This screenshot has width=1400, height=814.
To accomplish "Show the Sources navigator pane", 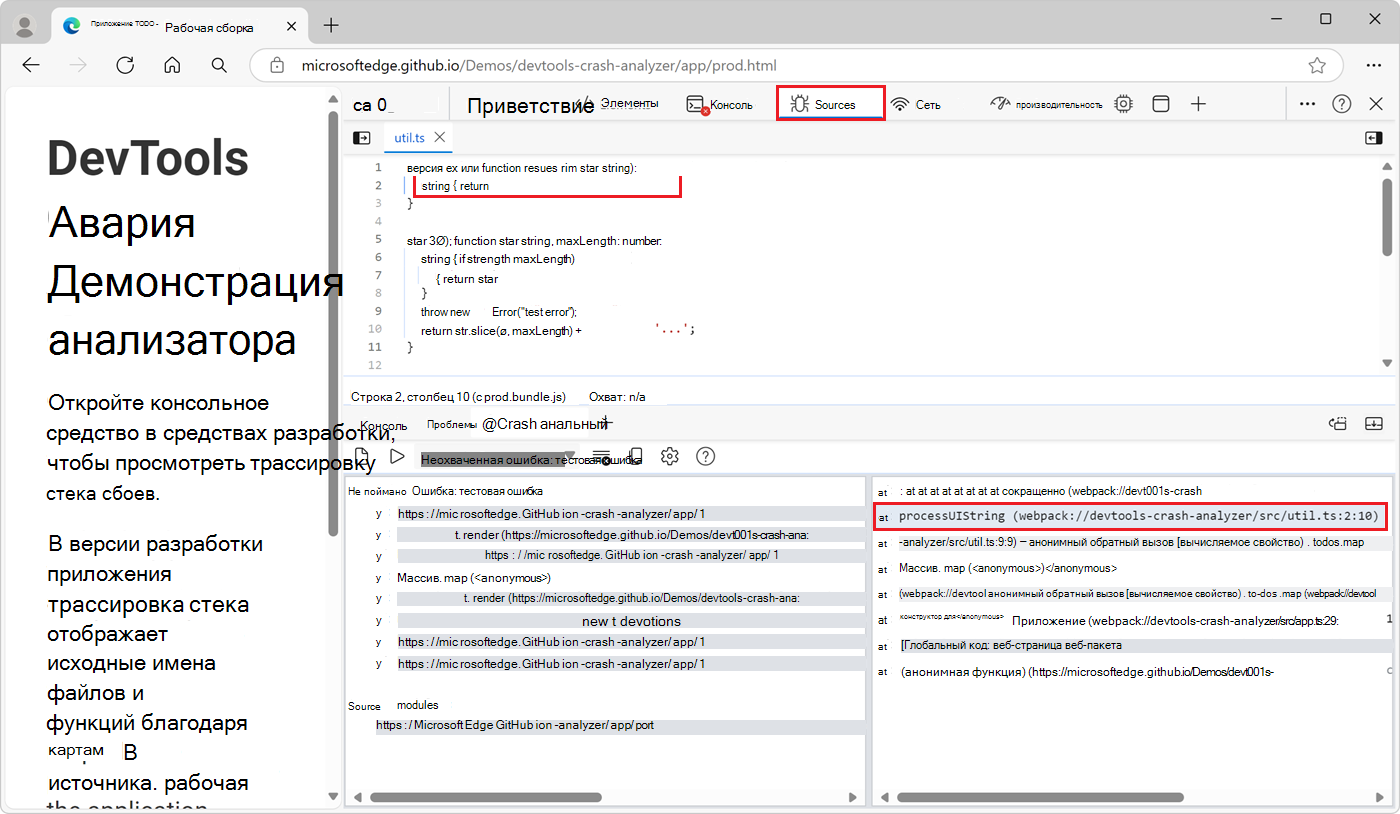I will (362, 138).
